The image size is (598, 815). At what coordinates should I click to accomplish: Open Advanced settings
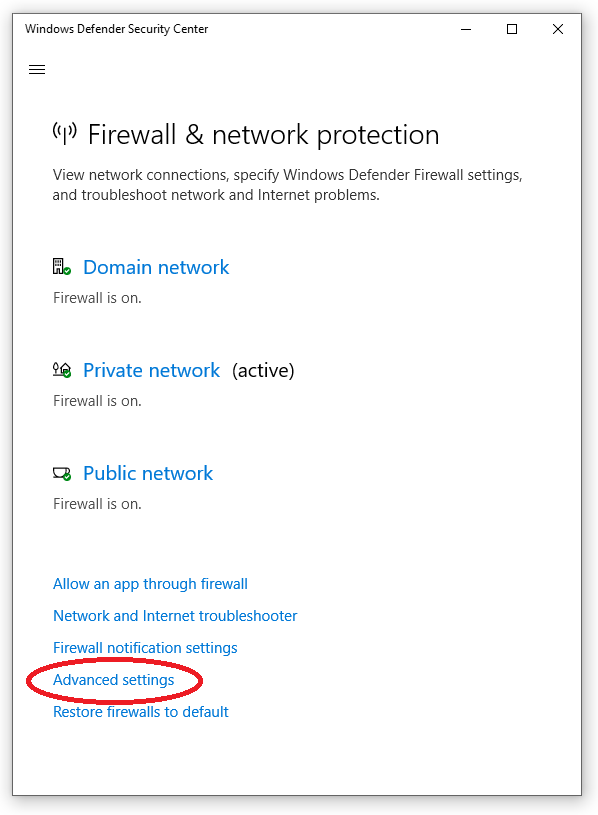(x=113, y=680)
